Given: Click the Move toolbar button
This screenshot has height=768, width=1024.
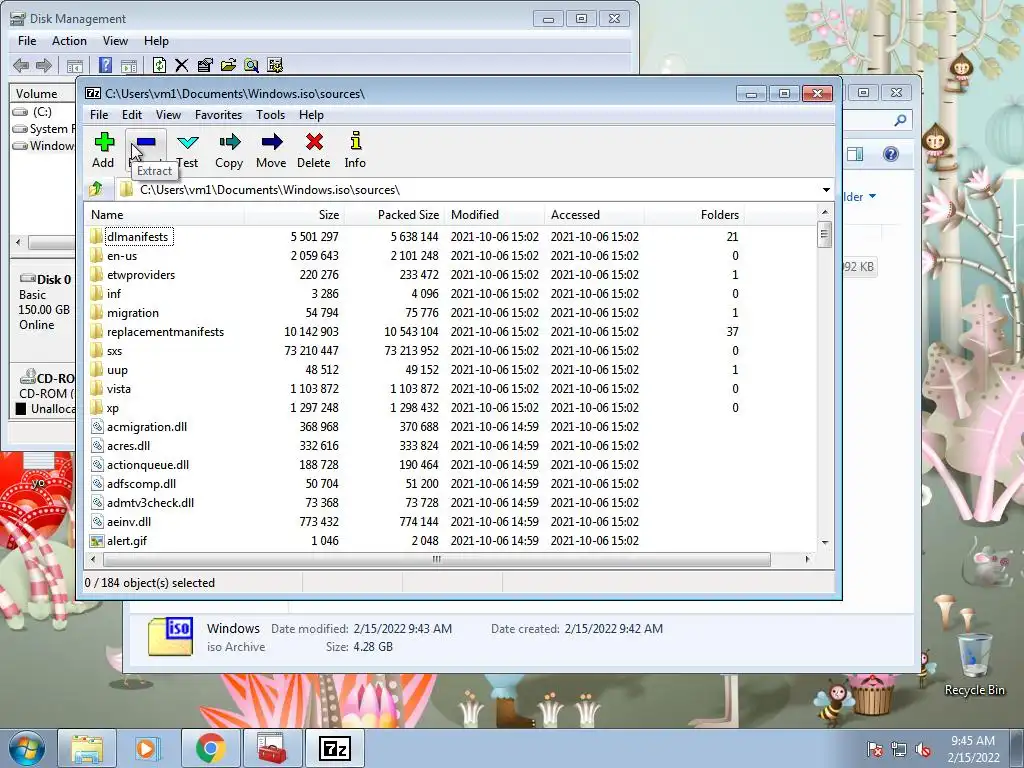Looking at the screenshot, I should tap(271, 150).
